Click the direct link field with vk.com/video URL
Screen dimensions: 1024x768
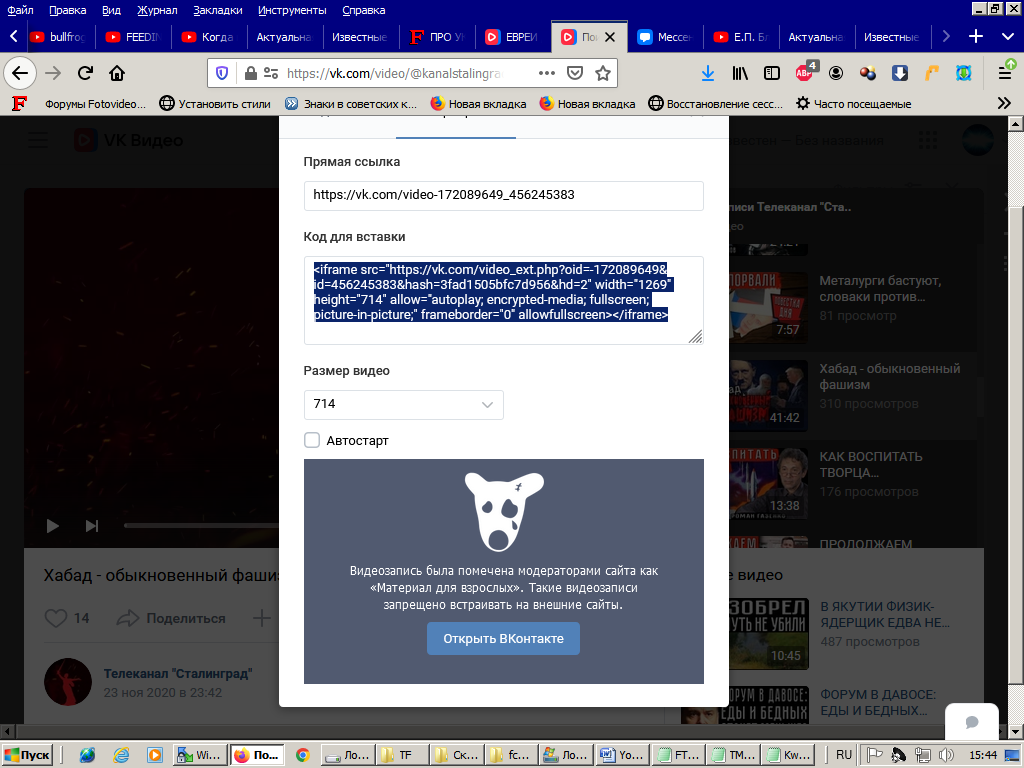pyautogui.click(x=504, y=195)
